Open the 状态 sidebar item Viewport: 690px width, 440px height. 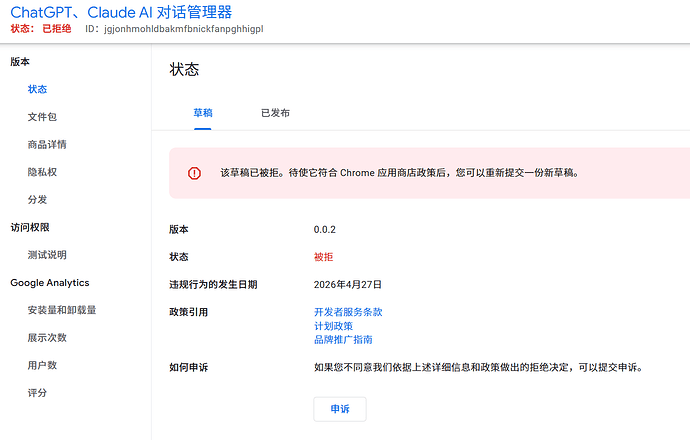click(37, 89)
